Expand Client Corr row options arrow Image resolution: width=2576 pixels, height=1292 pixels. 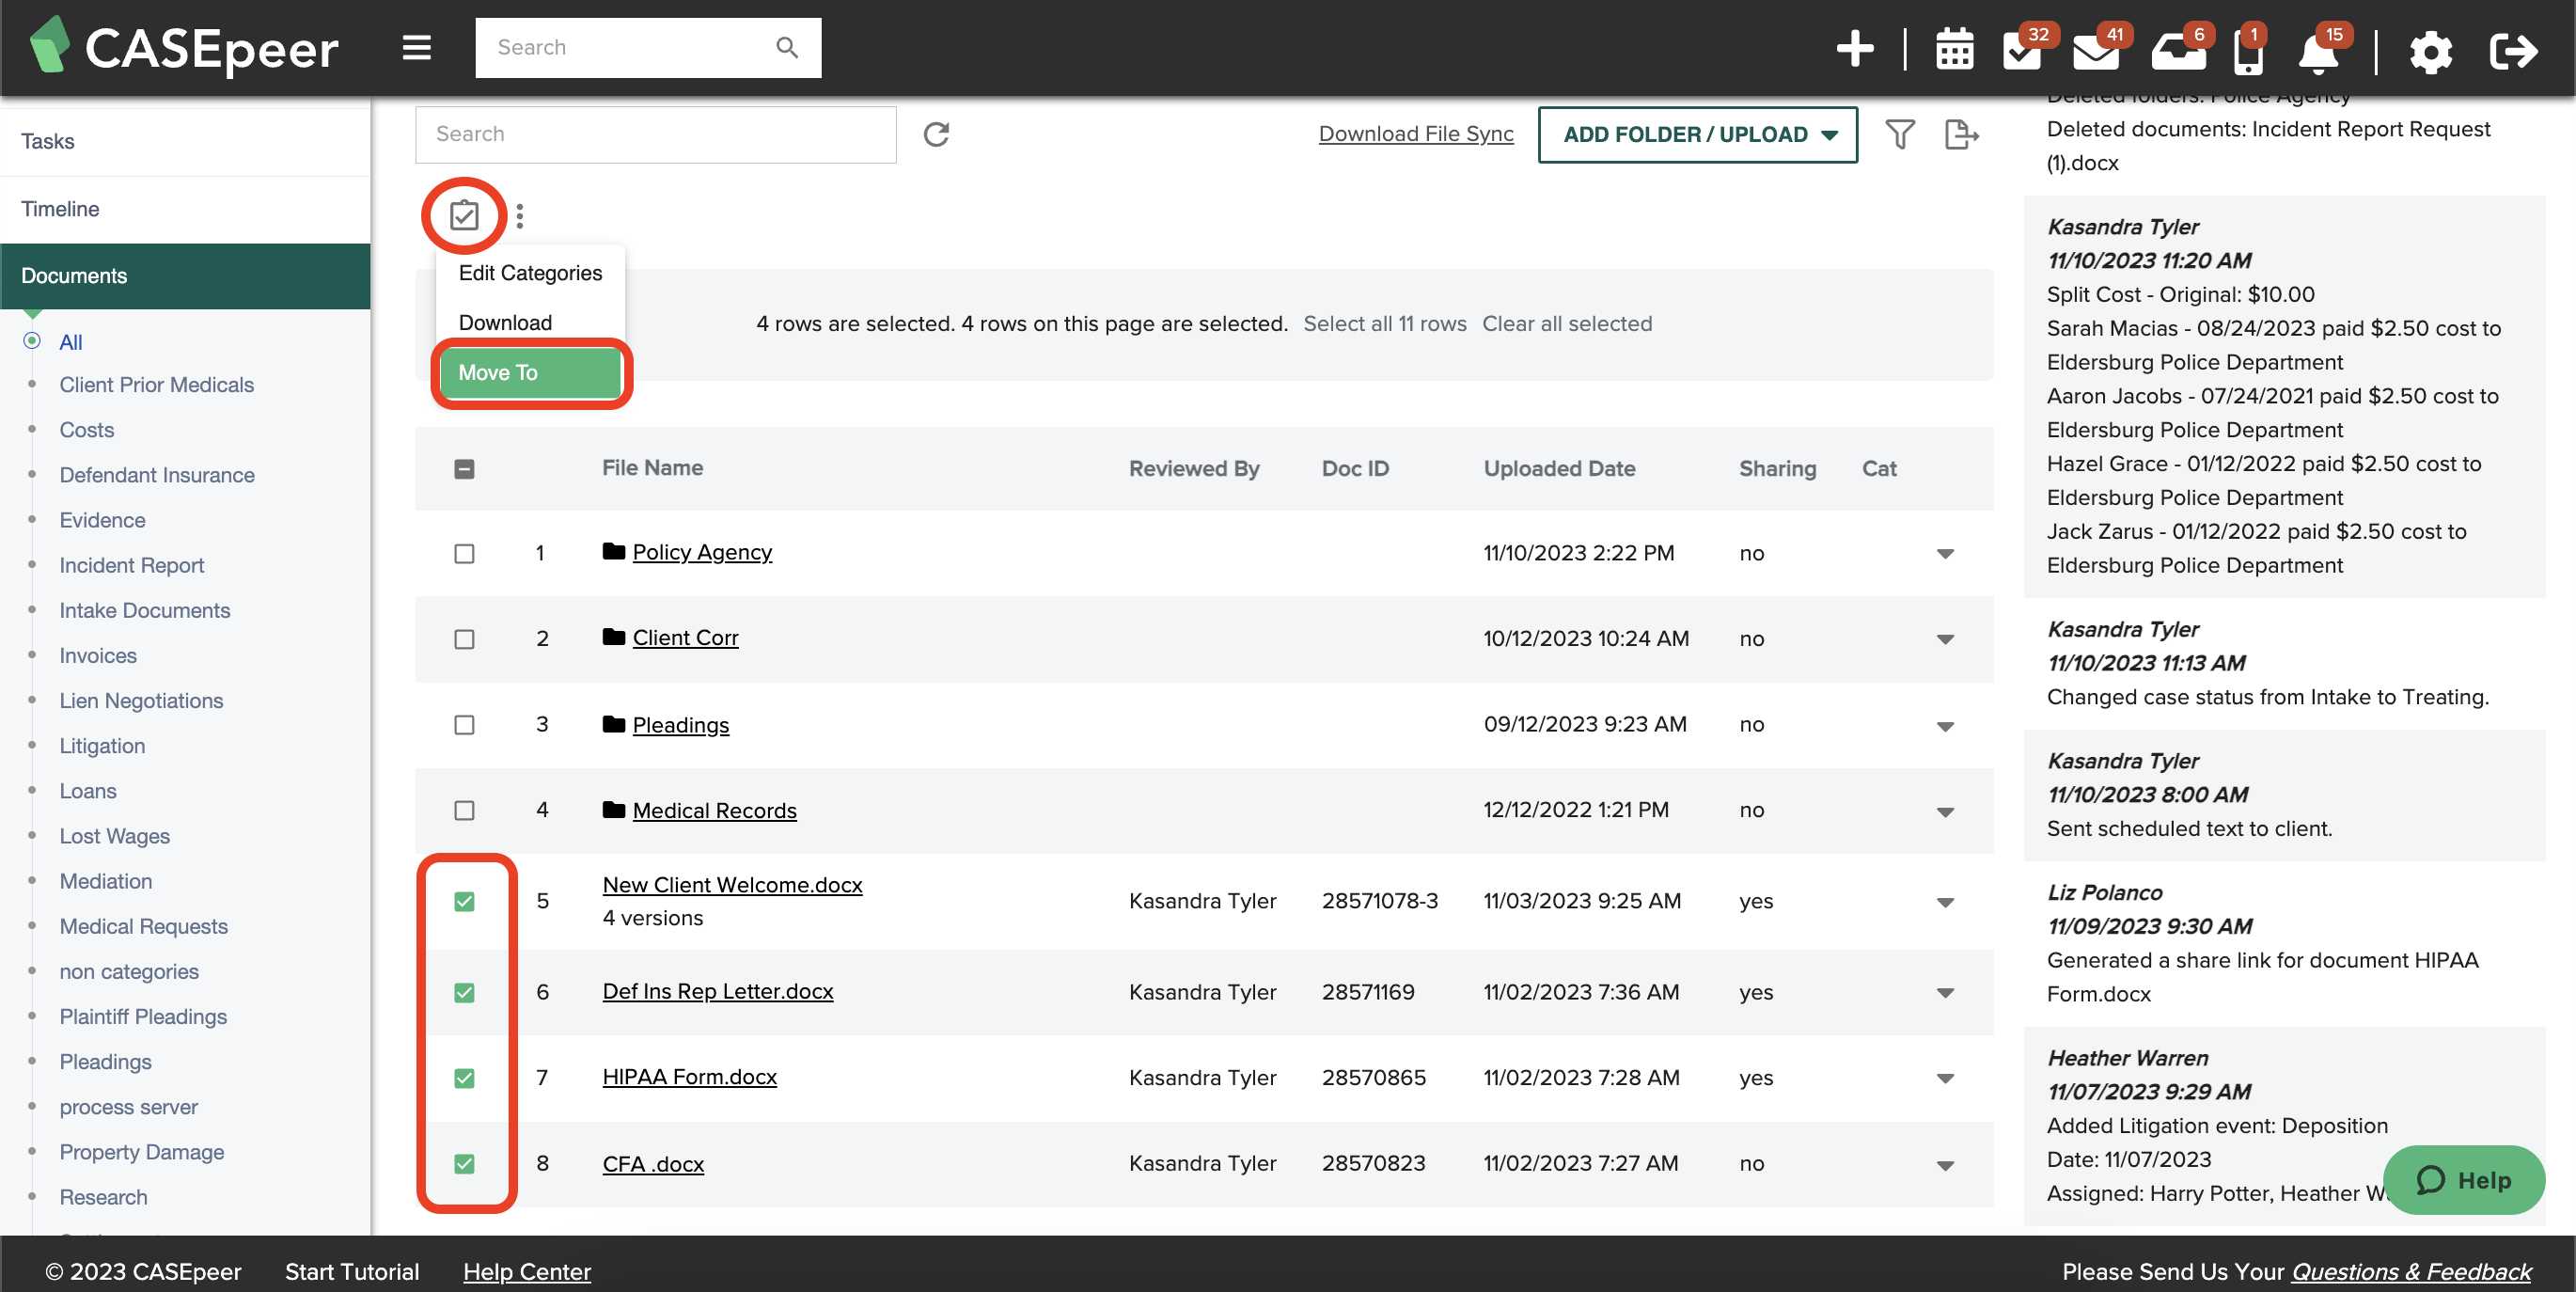(1945, 640)
